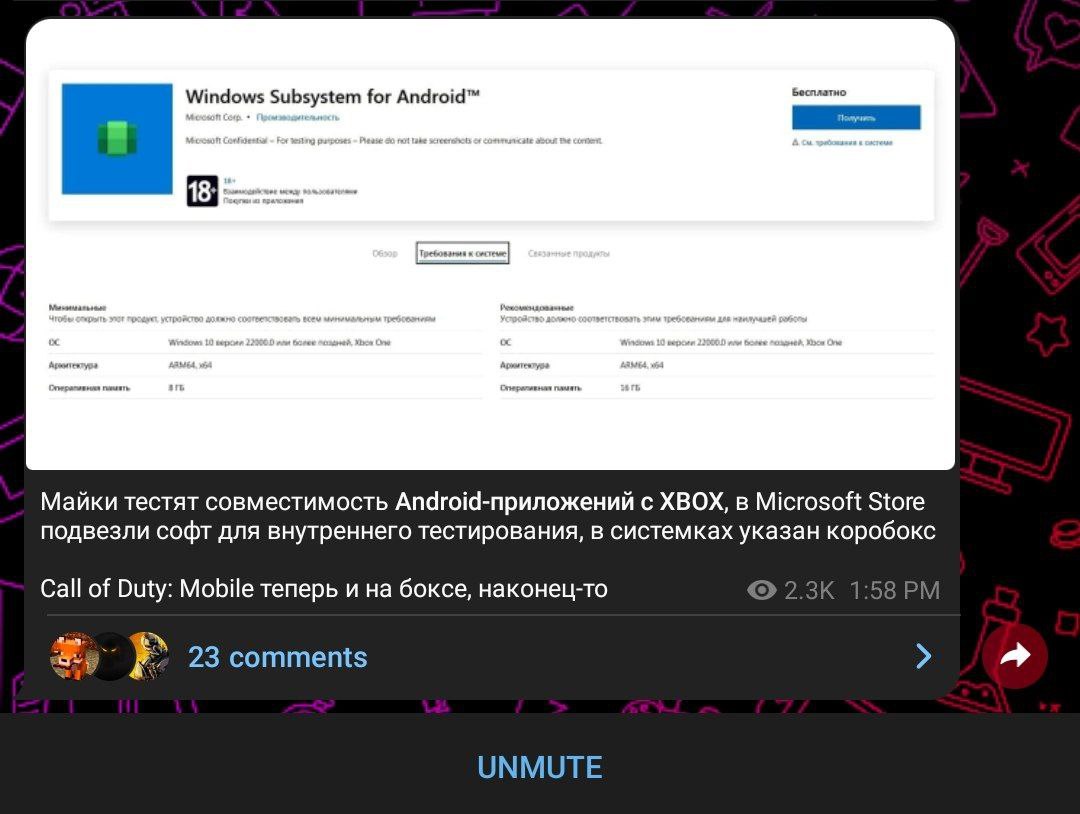Click the yellow commenter avatar

[149, 656]
